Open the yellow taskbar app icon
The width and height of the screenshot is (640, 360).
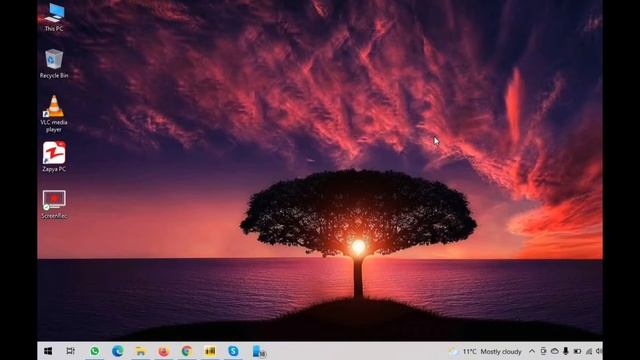(x=210, y=351)
